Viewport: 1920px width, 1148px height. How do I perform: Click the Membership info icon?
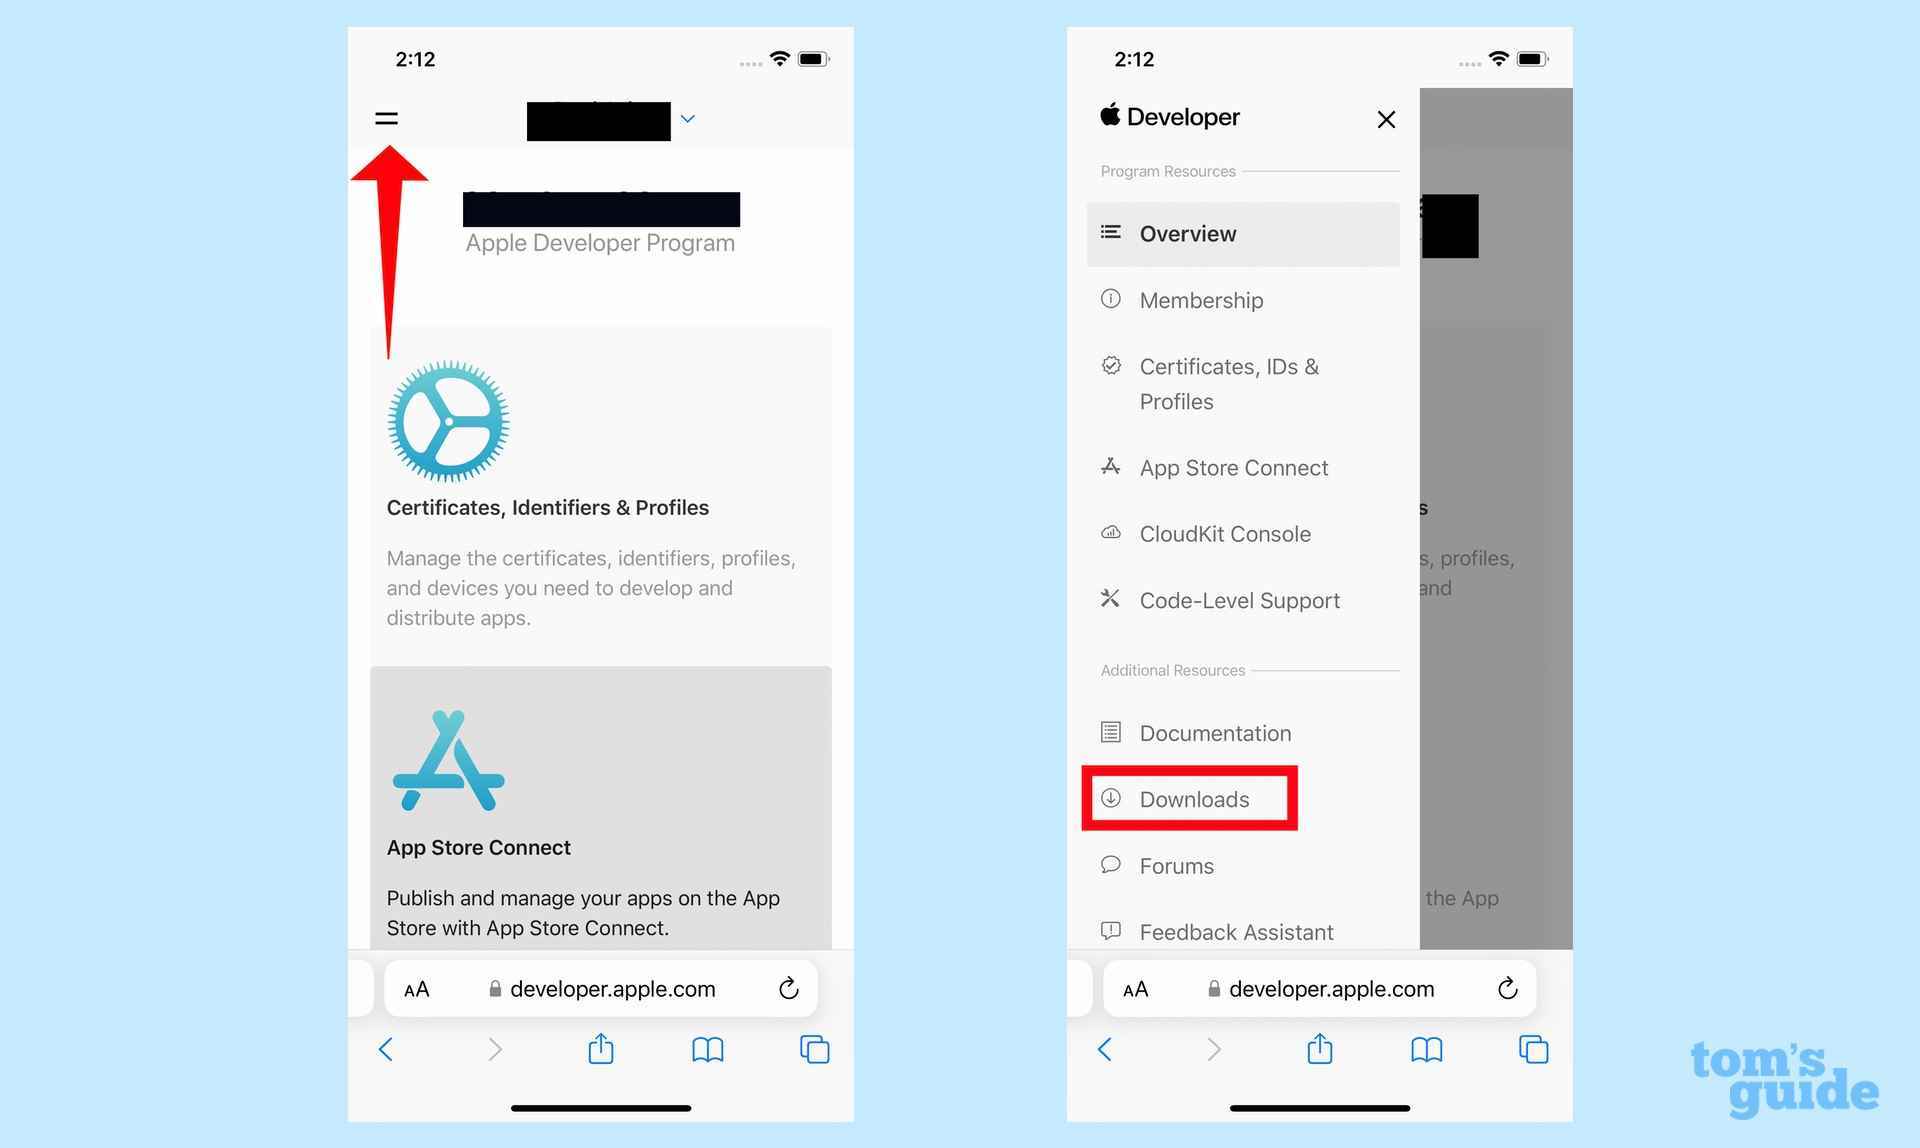tap(1111, 299)
